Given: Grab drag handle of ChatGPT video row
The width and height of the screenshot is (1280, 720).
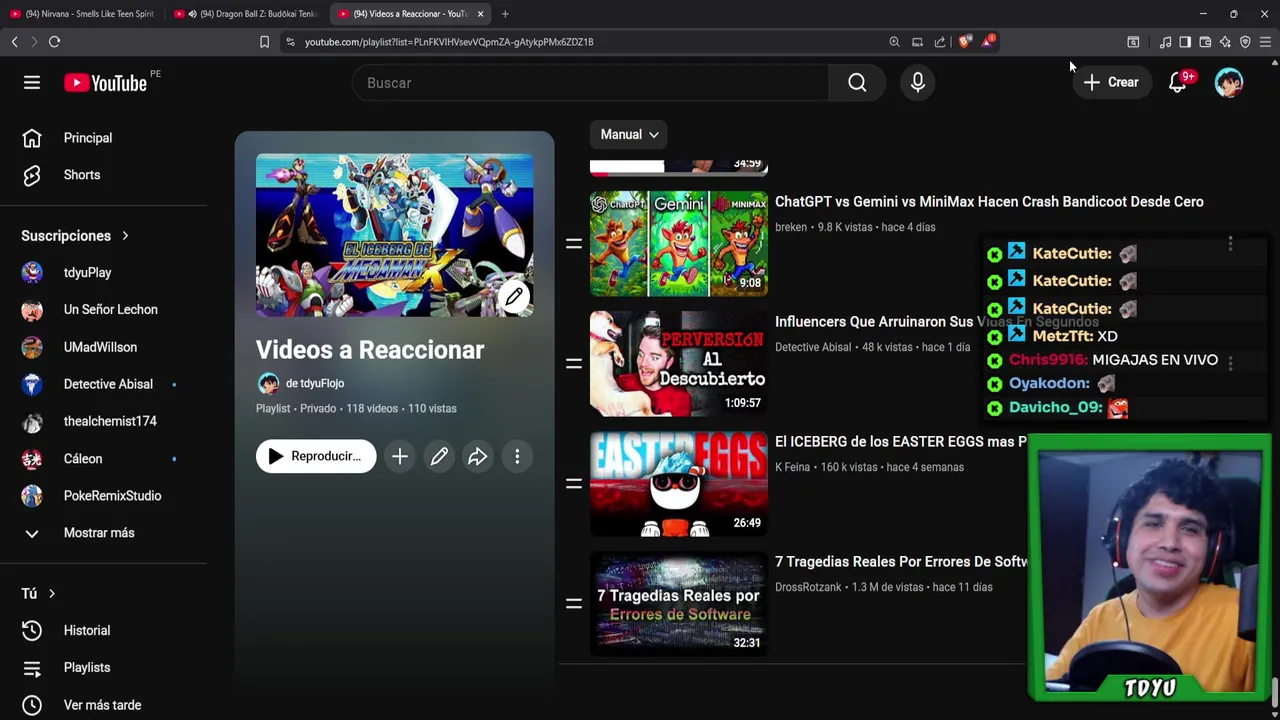Looking at the screenshot, I should (574, 243).
